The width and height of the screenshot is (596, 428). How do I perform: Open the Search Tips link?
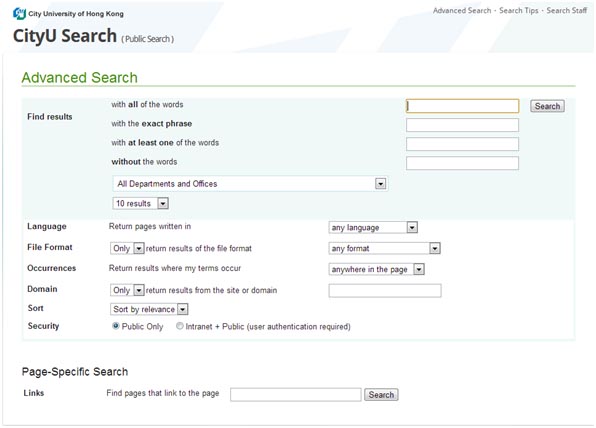[x=518, y=11]
